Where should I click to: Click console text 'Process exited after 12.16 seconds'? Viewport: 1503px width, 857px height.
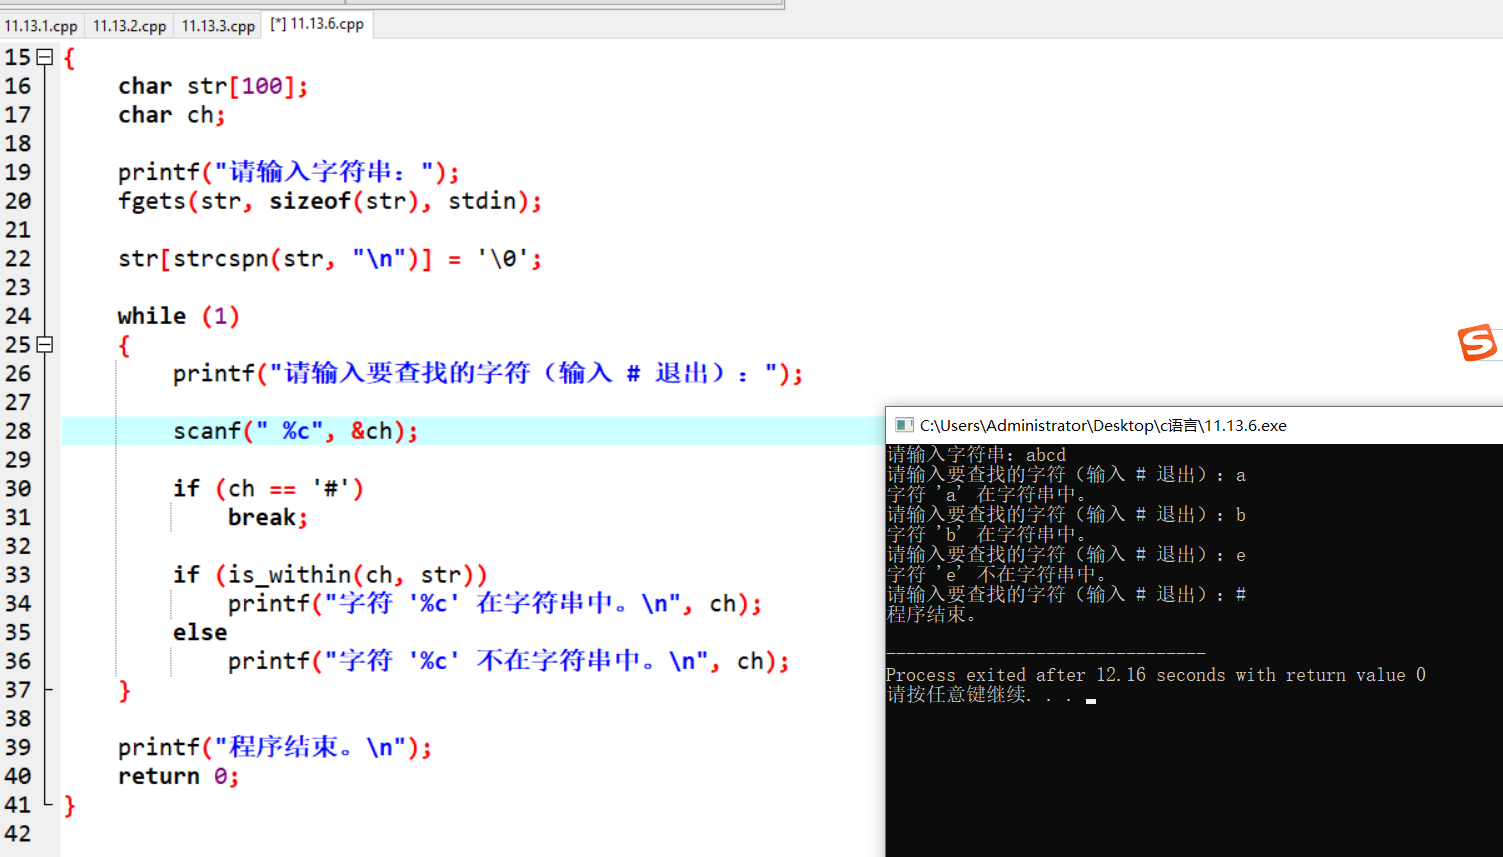coord(1055,675)
